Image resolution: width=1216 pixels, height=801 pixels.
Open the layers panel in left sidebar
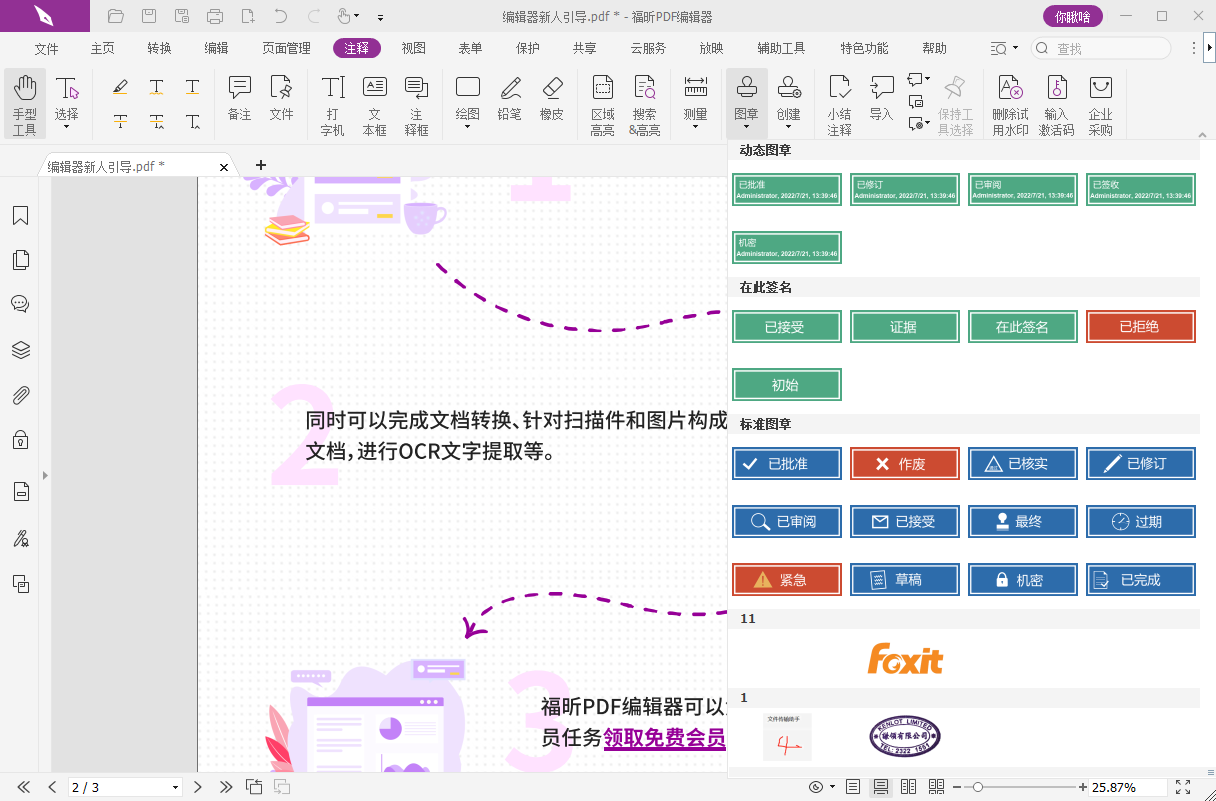[x=20, y=350]
